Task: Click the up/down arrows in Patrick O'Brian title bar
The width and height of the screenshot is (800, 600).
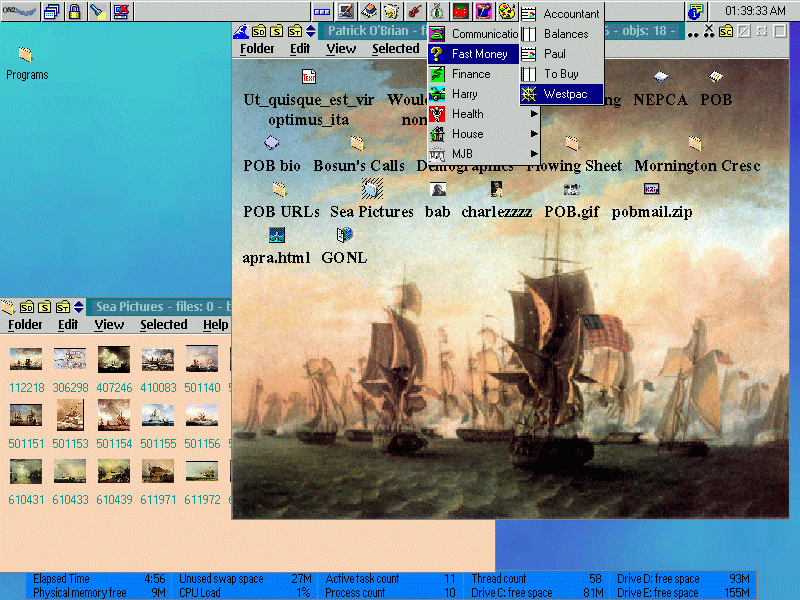Action: tap(310, 31)
